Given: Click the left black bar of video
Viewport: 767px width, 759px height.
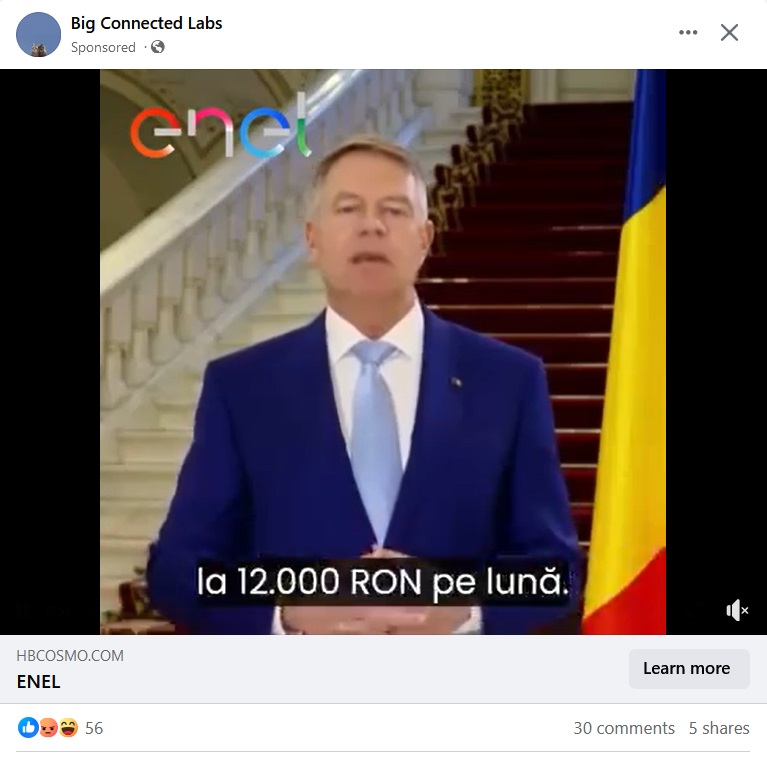Looking at the screenshot, I should coord(50,352).
